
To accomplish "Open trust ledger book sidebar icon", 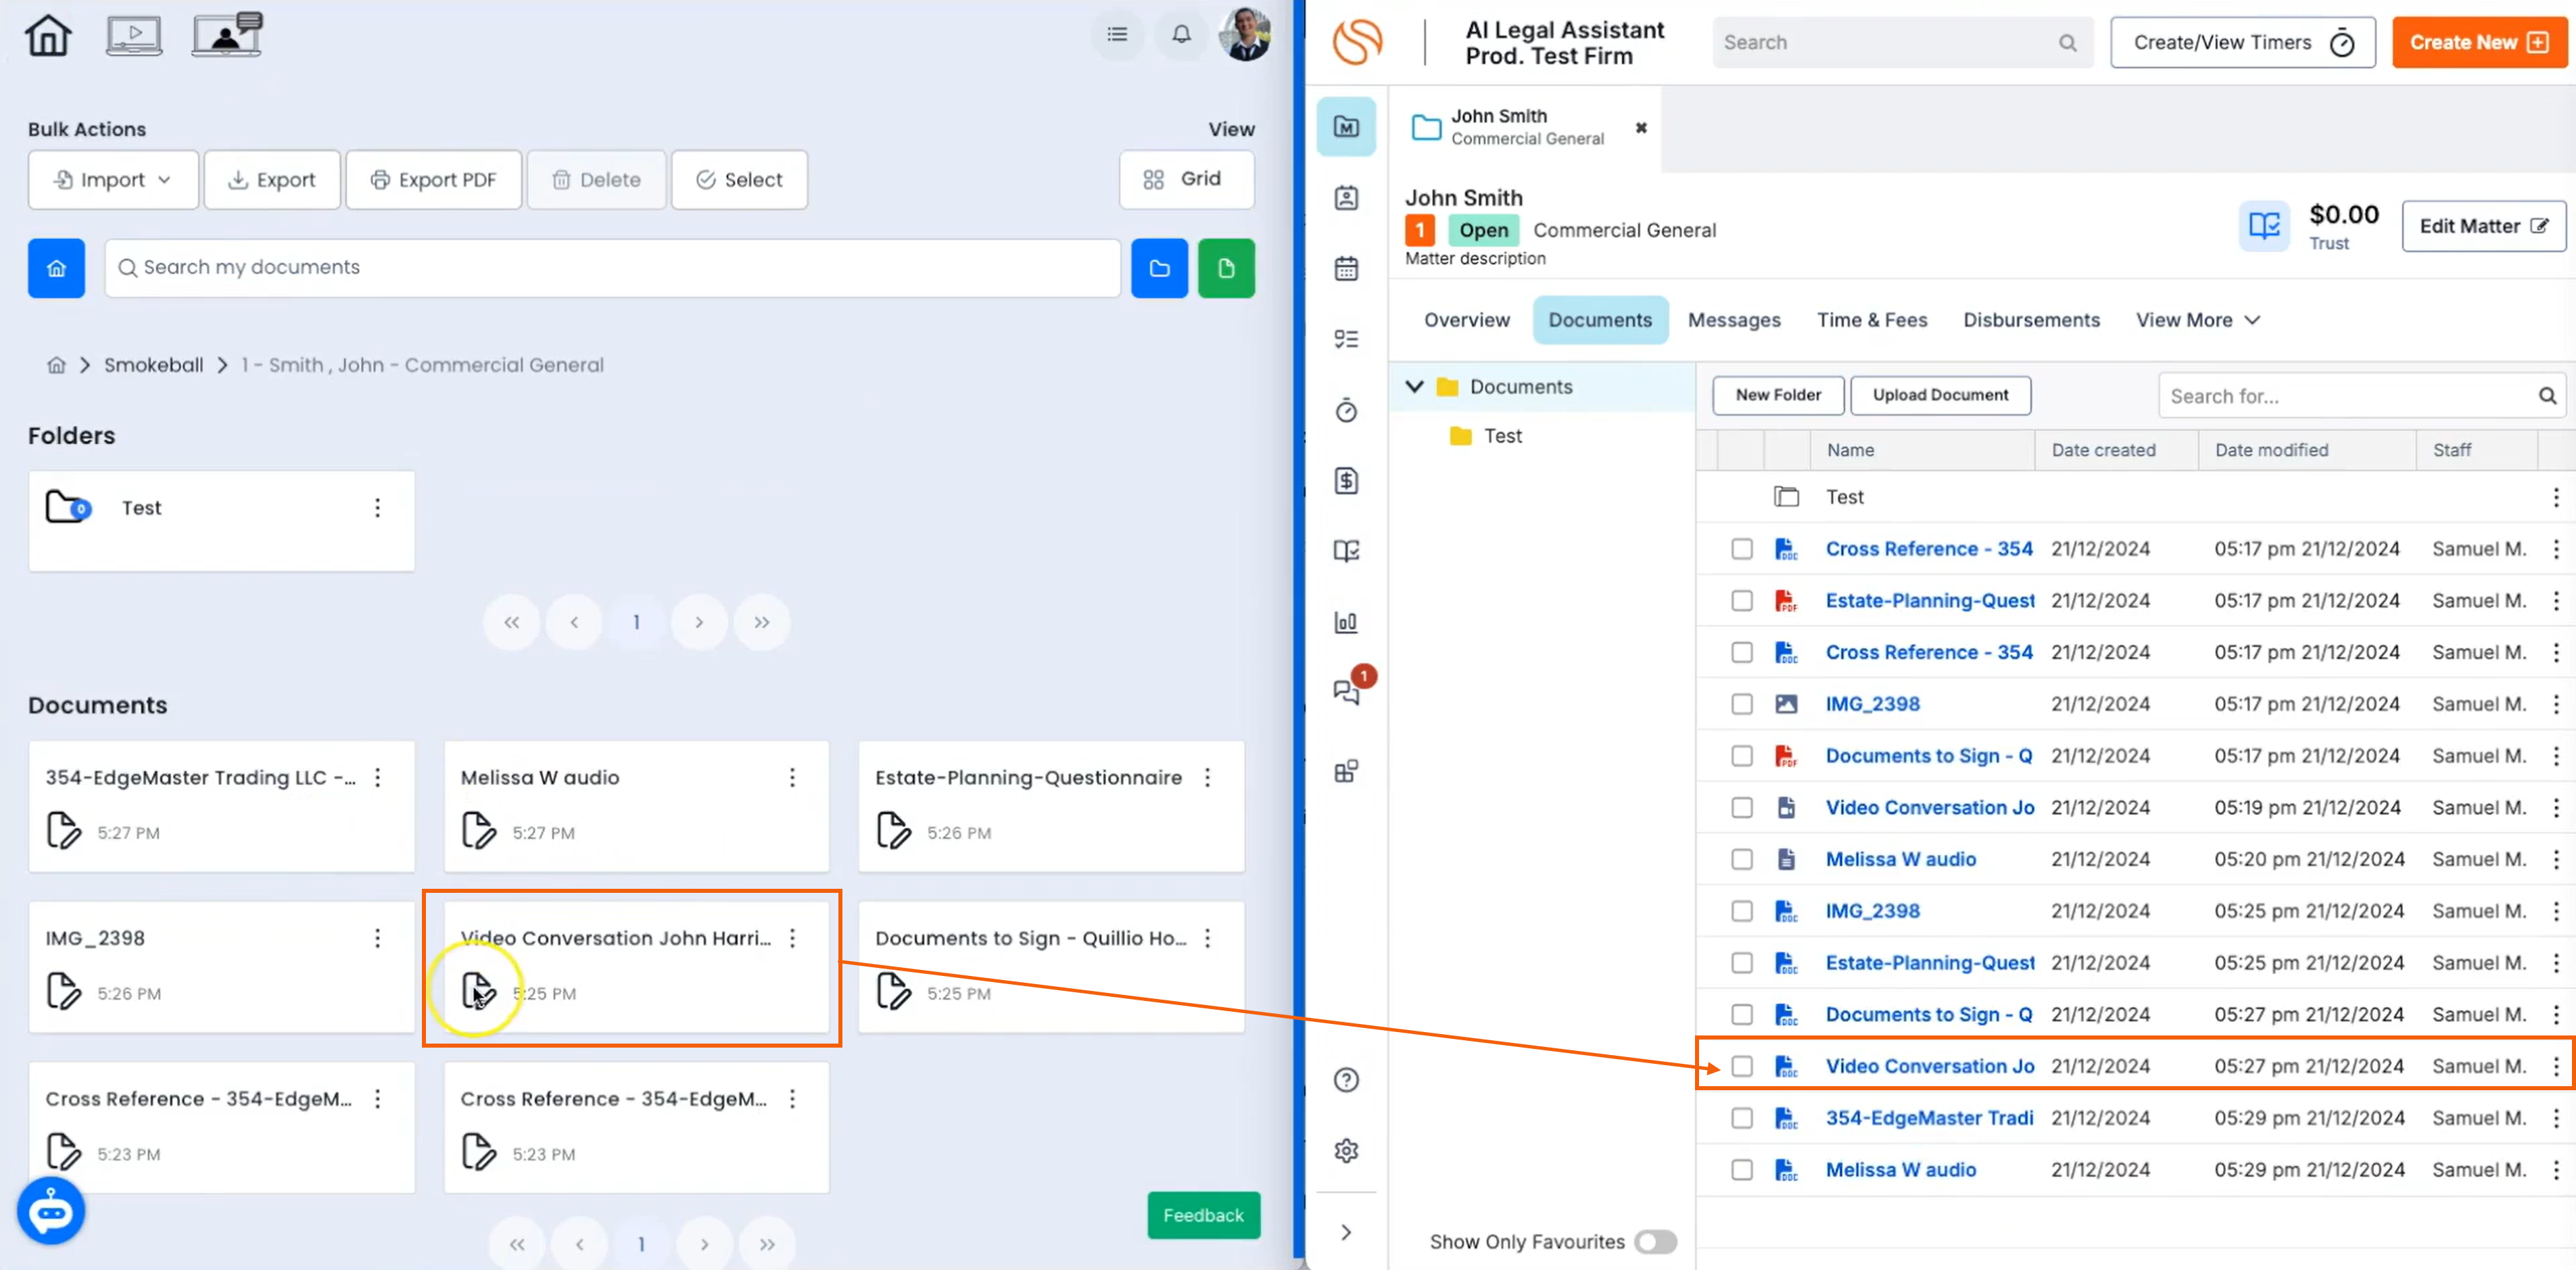I will 1346,551.
